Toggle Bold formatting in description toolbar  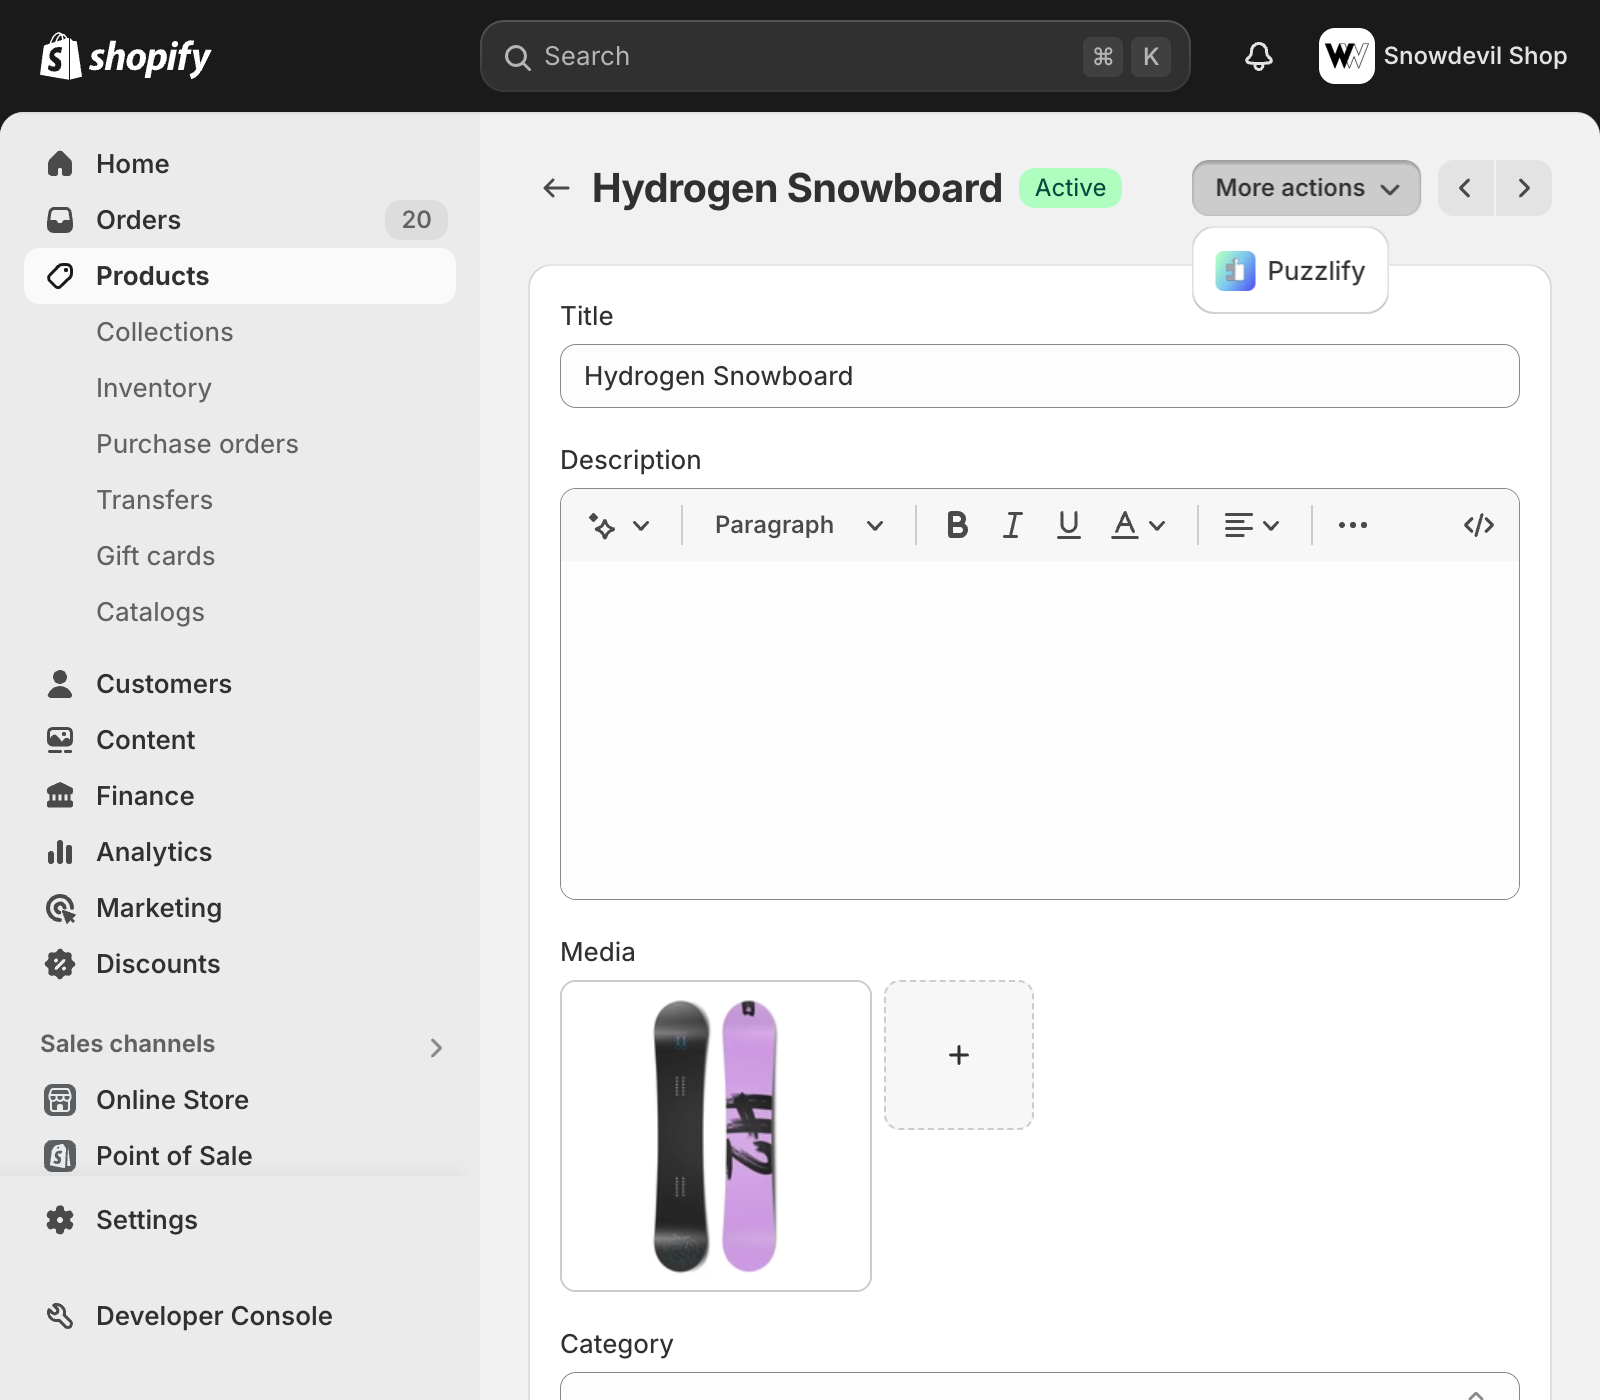coord(957,525)
